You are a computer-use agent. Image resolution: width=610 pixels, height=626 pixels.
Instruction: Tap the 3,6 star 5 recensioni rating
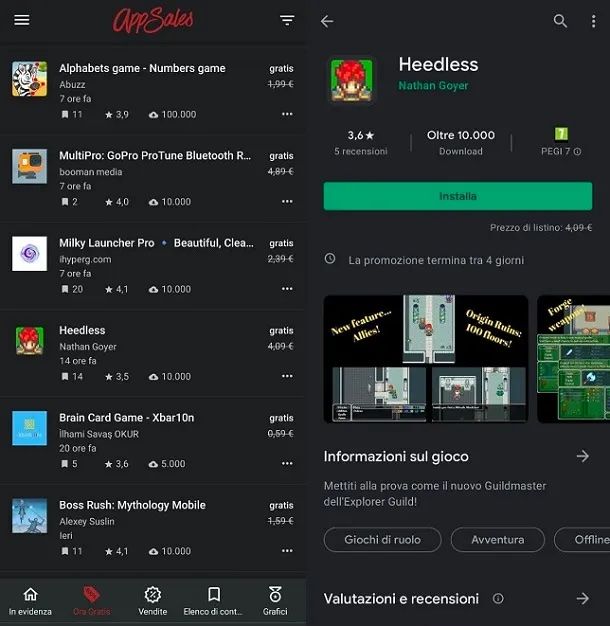click(361, 143)
